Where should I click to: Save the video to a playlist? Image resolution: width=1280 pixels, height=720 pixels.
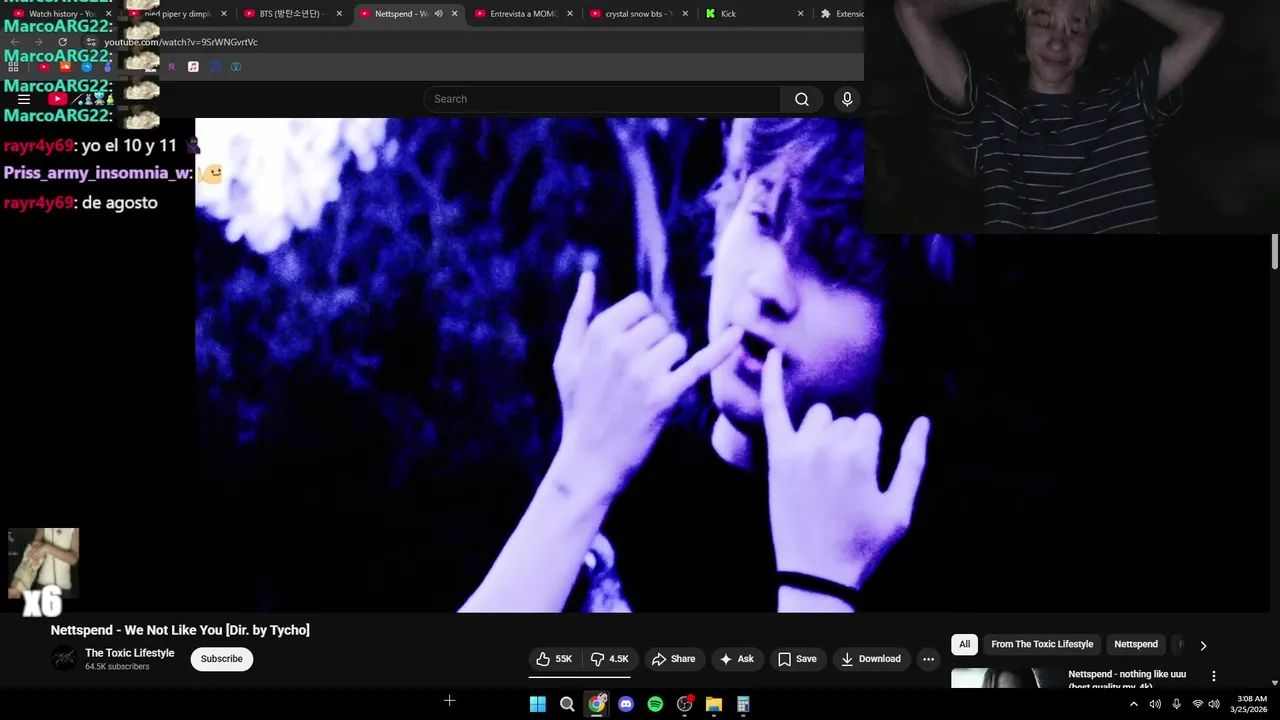click(797, 659)
